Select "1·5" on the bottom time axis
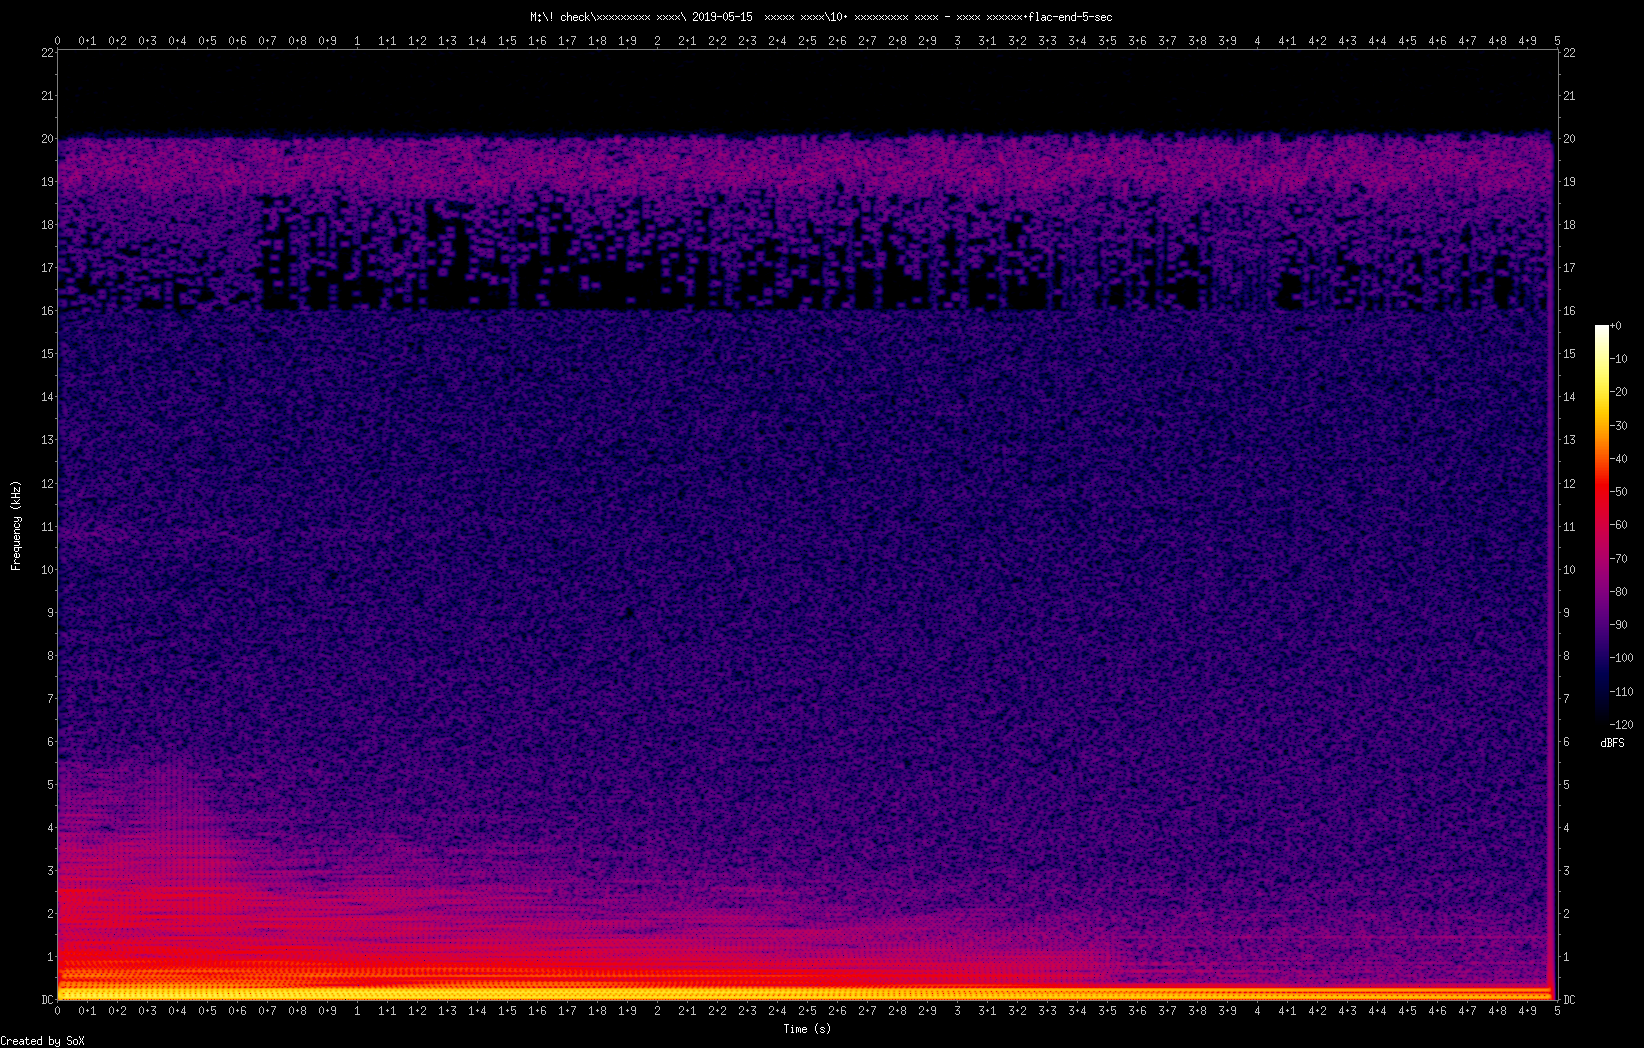The width and height of the screenshot is (1644, 1048). pyautogui.click(x=507, y=1011)
